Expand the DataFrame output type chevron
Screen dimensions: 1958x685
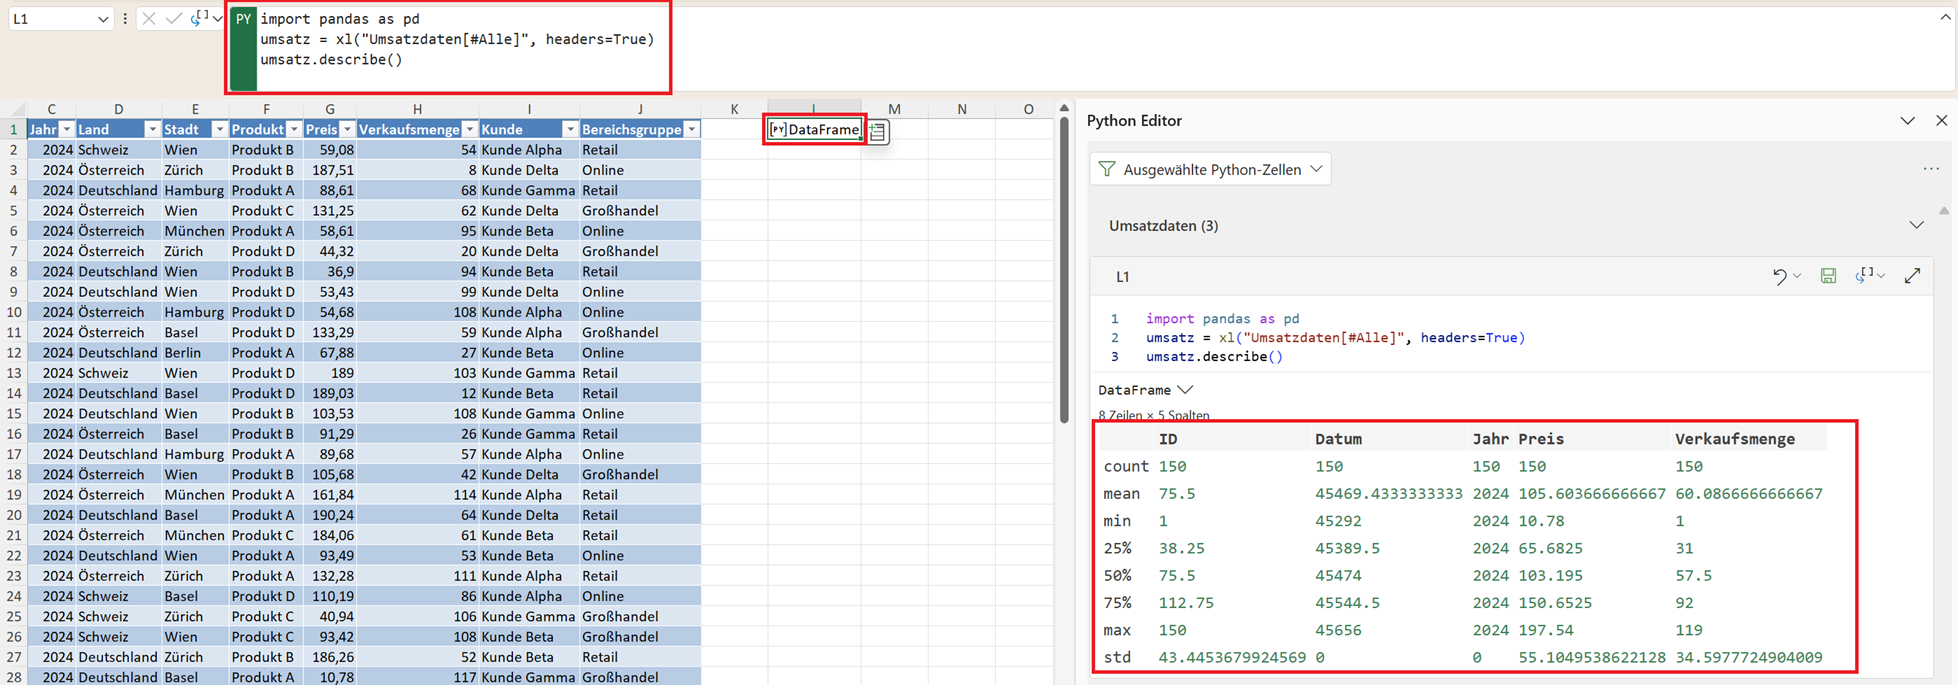coord(1185,390)
